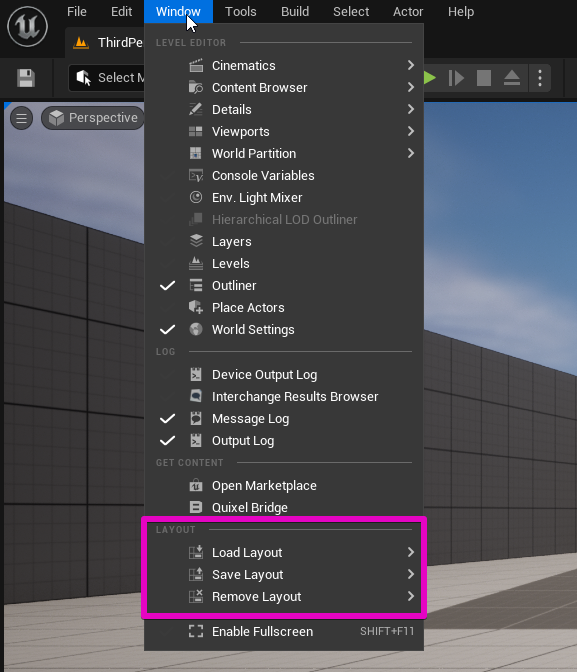The height and width of the screenshot is (672, 577).
Task: Click the Details pencil icon
Action: 196,109
